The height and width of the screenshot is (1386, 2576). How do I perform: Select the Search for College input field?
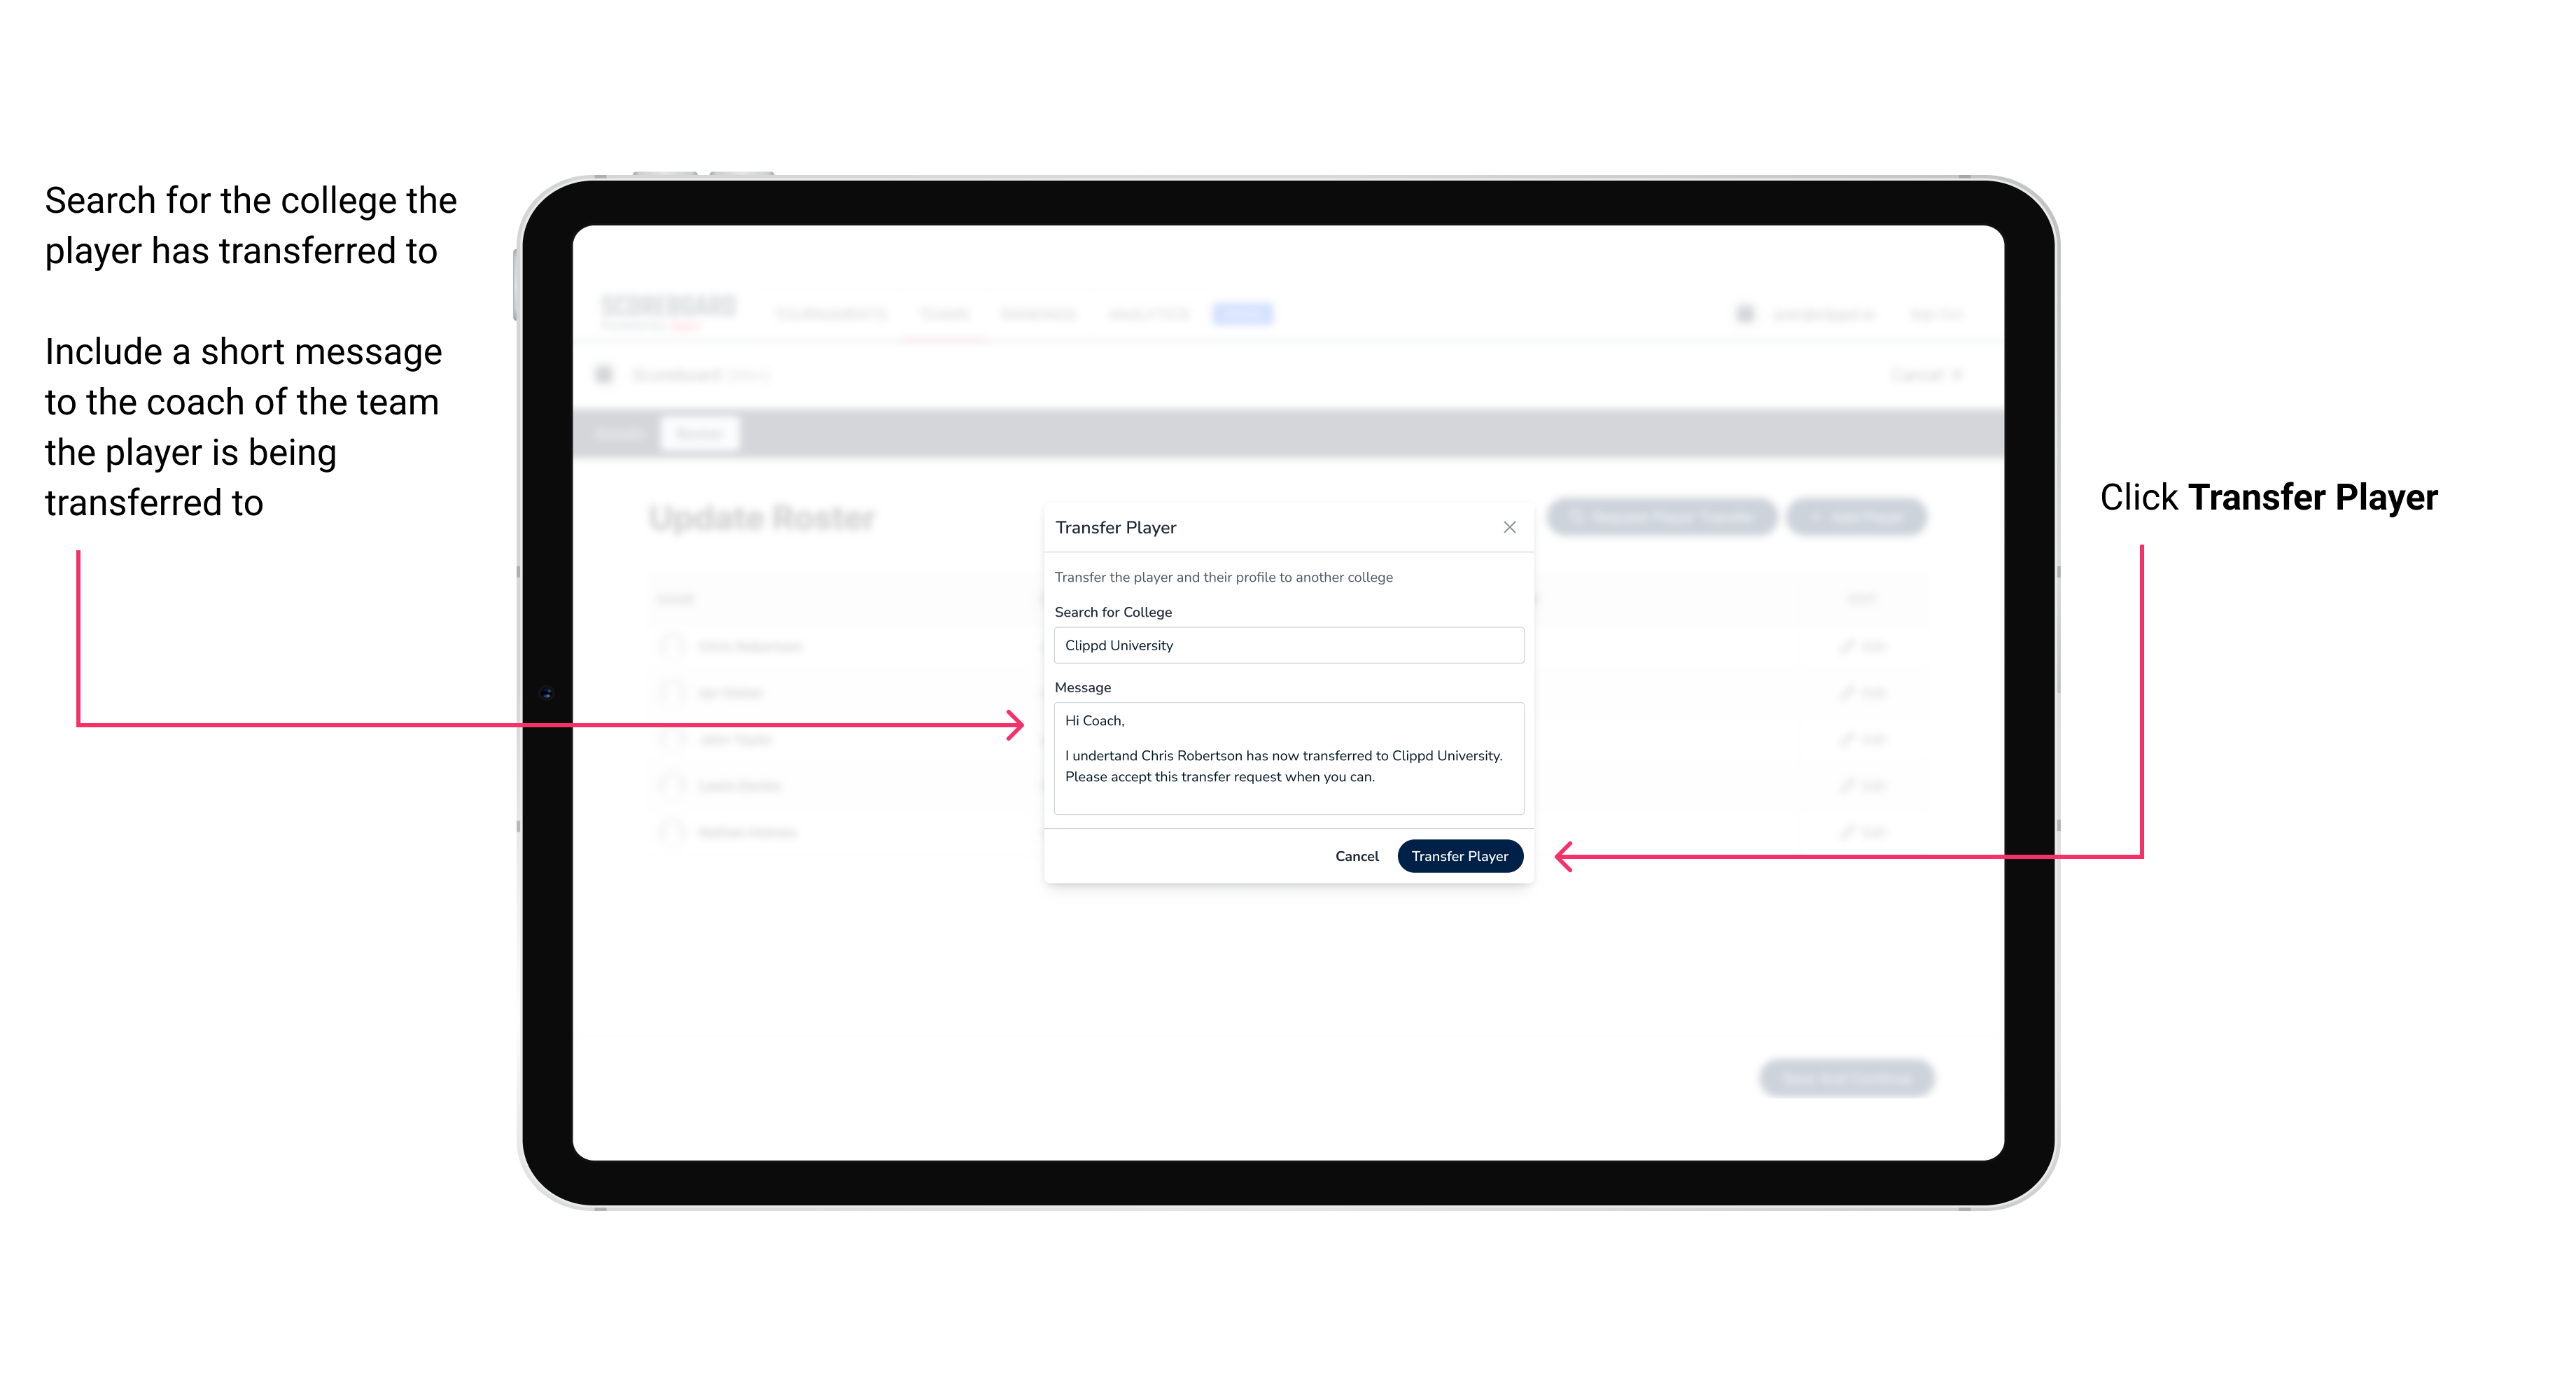click(x=1284, y=645)
